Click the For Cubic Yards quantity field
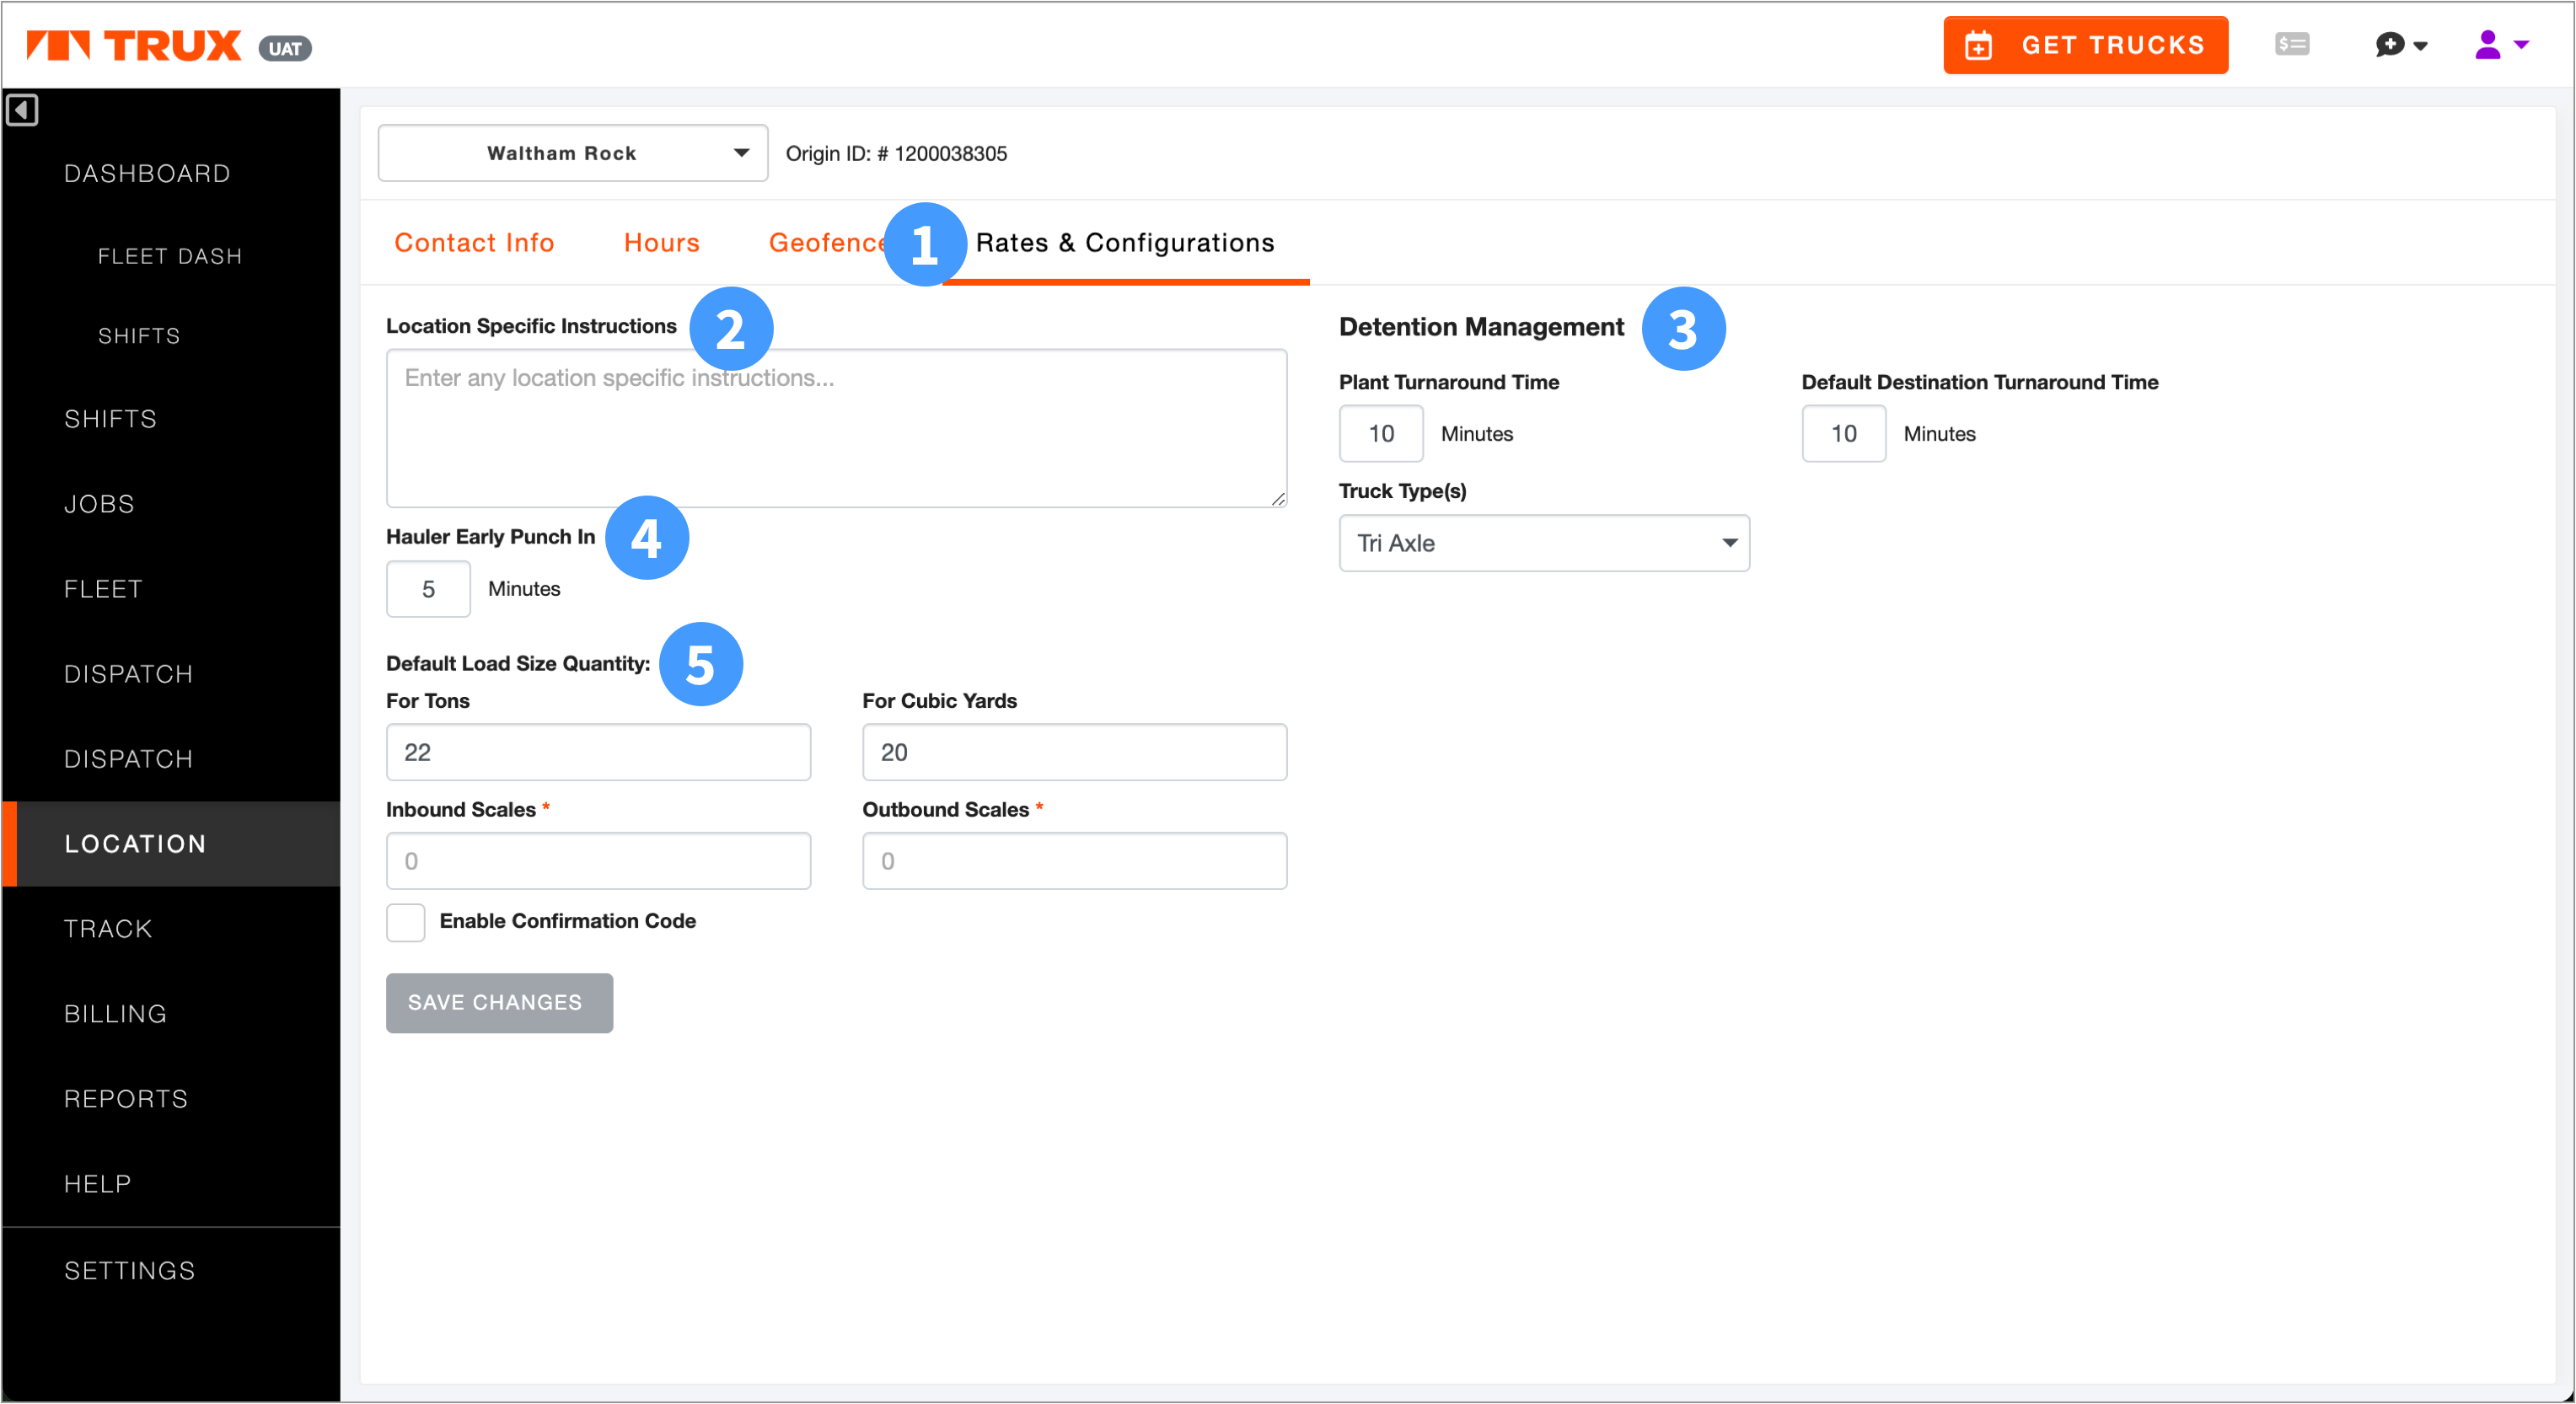The width and height of the screenshot is (2576, 1404). tap(1074, 752)
